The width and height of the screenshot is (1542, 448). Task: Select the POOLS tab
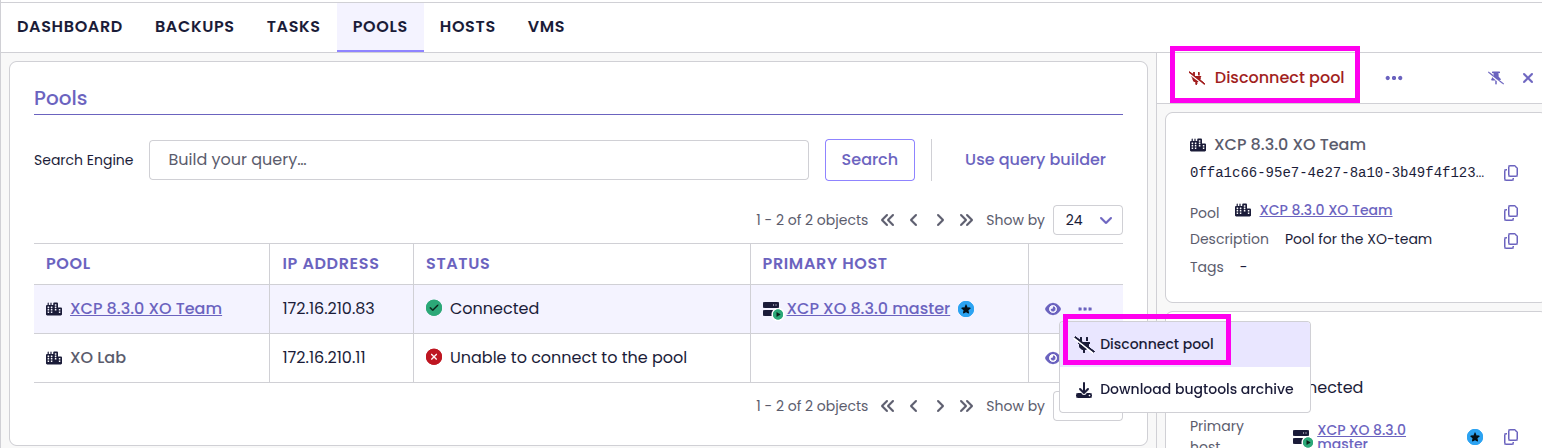(380, 27)
